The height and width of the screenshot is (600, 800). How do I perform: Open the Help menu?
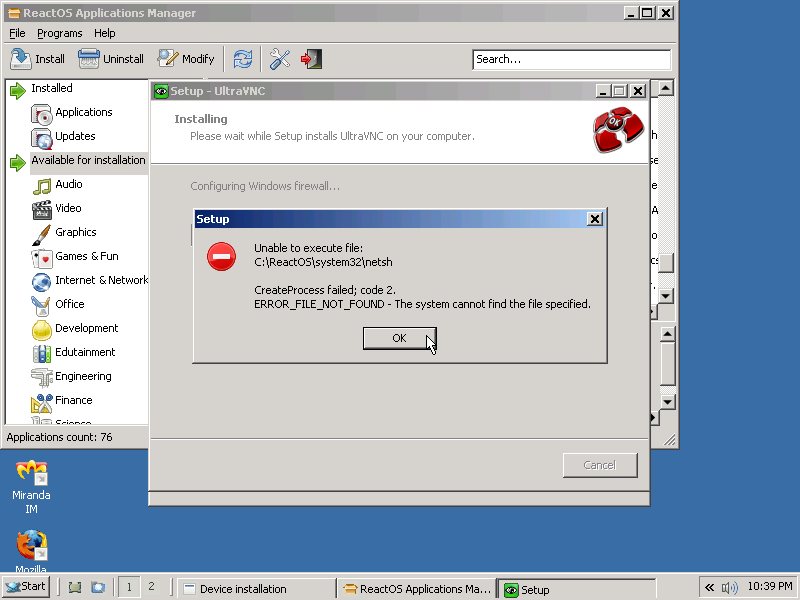(x=105, y=33)
